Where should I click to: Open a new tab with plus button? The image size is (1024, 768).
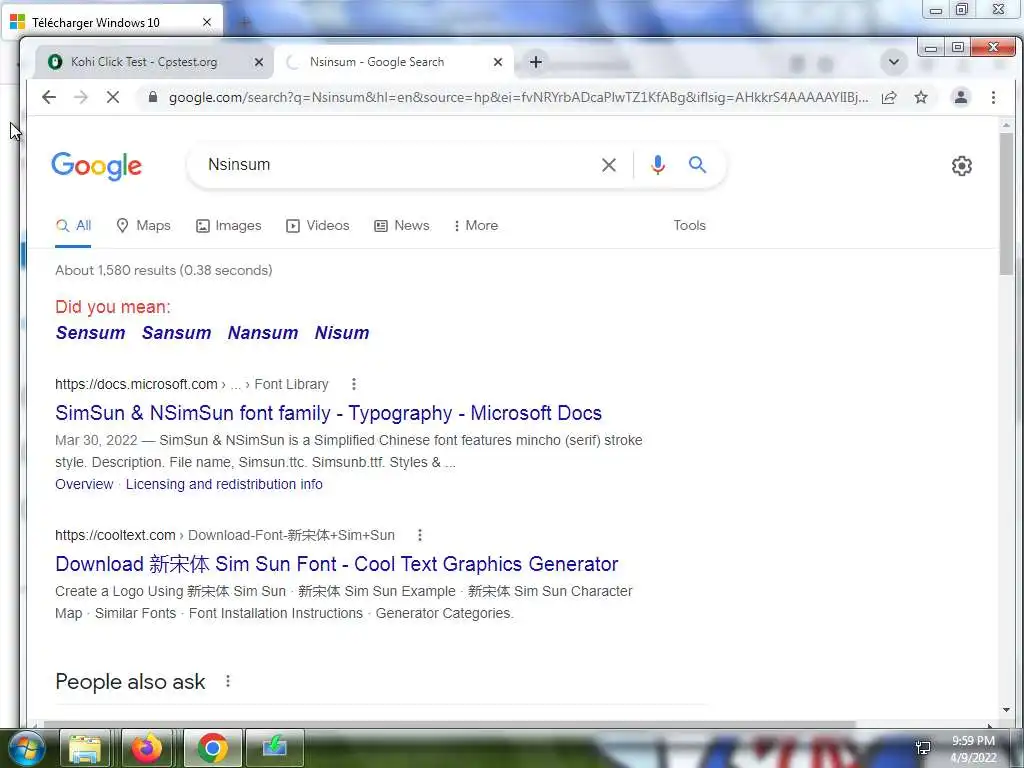pos(536,62)
